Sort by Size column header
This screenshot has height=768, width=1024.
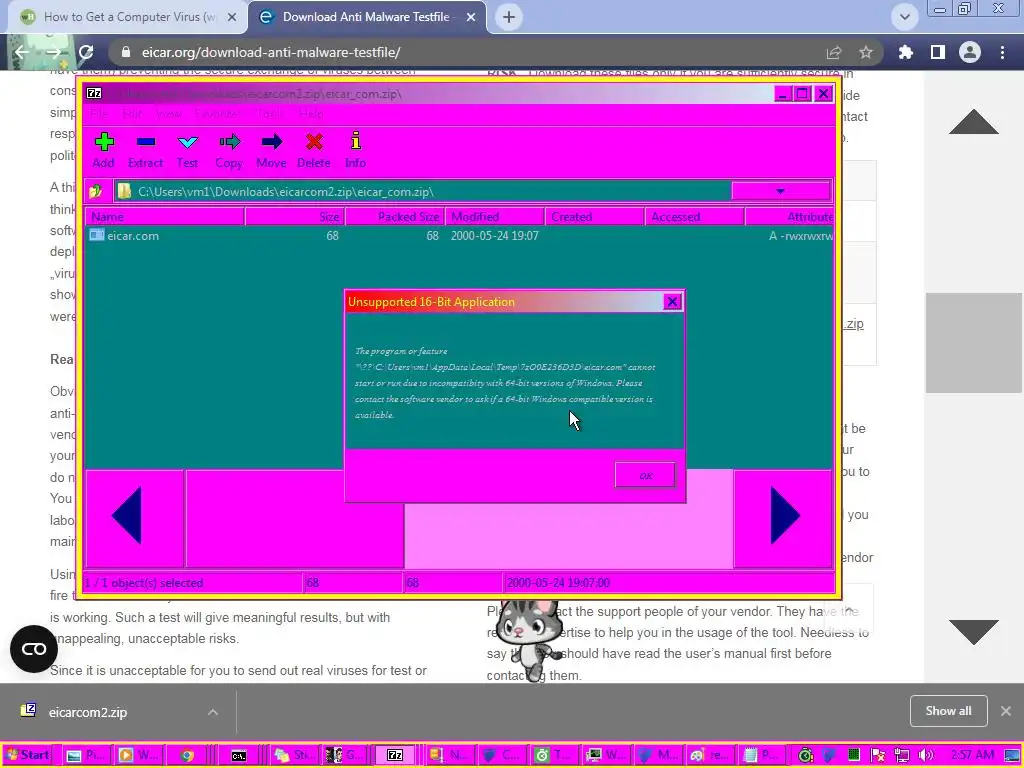pyautogui.click(x=295, y=217)
